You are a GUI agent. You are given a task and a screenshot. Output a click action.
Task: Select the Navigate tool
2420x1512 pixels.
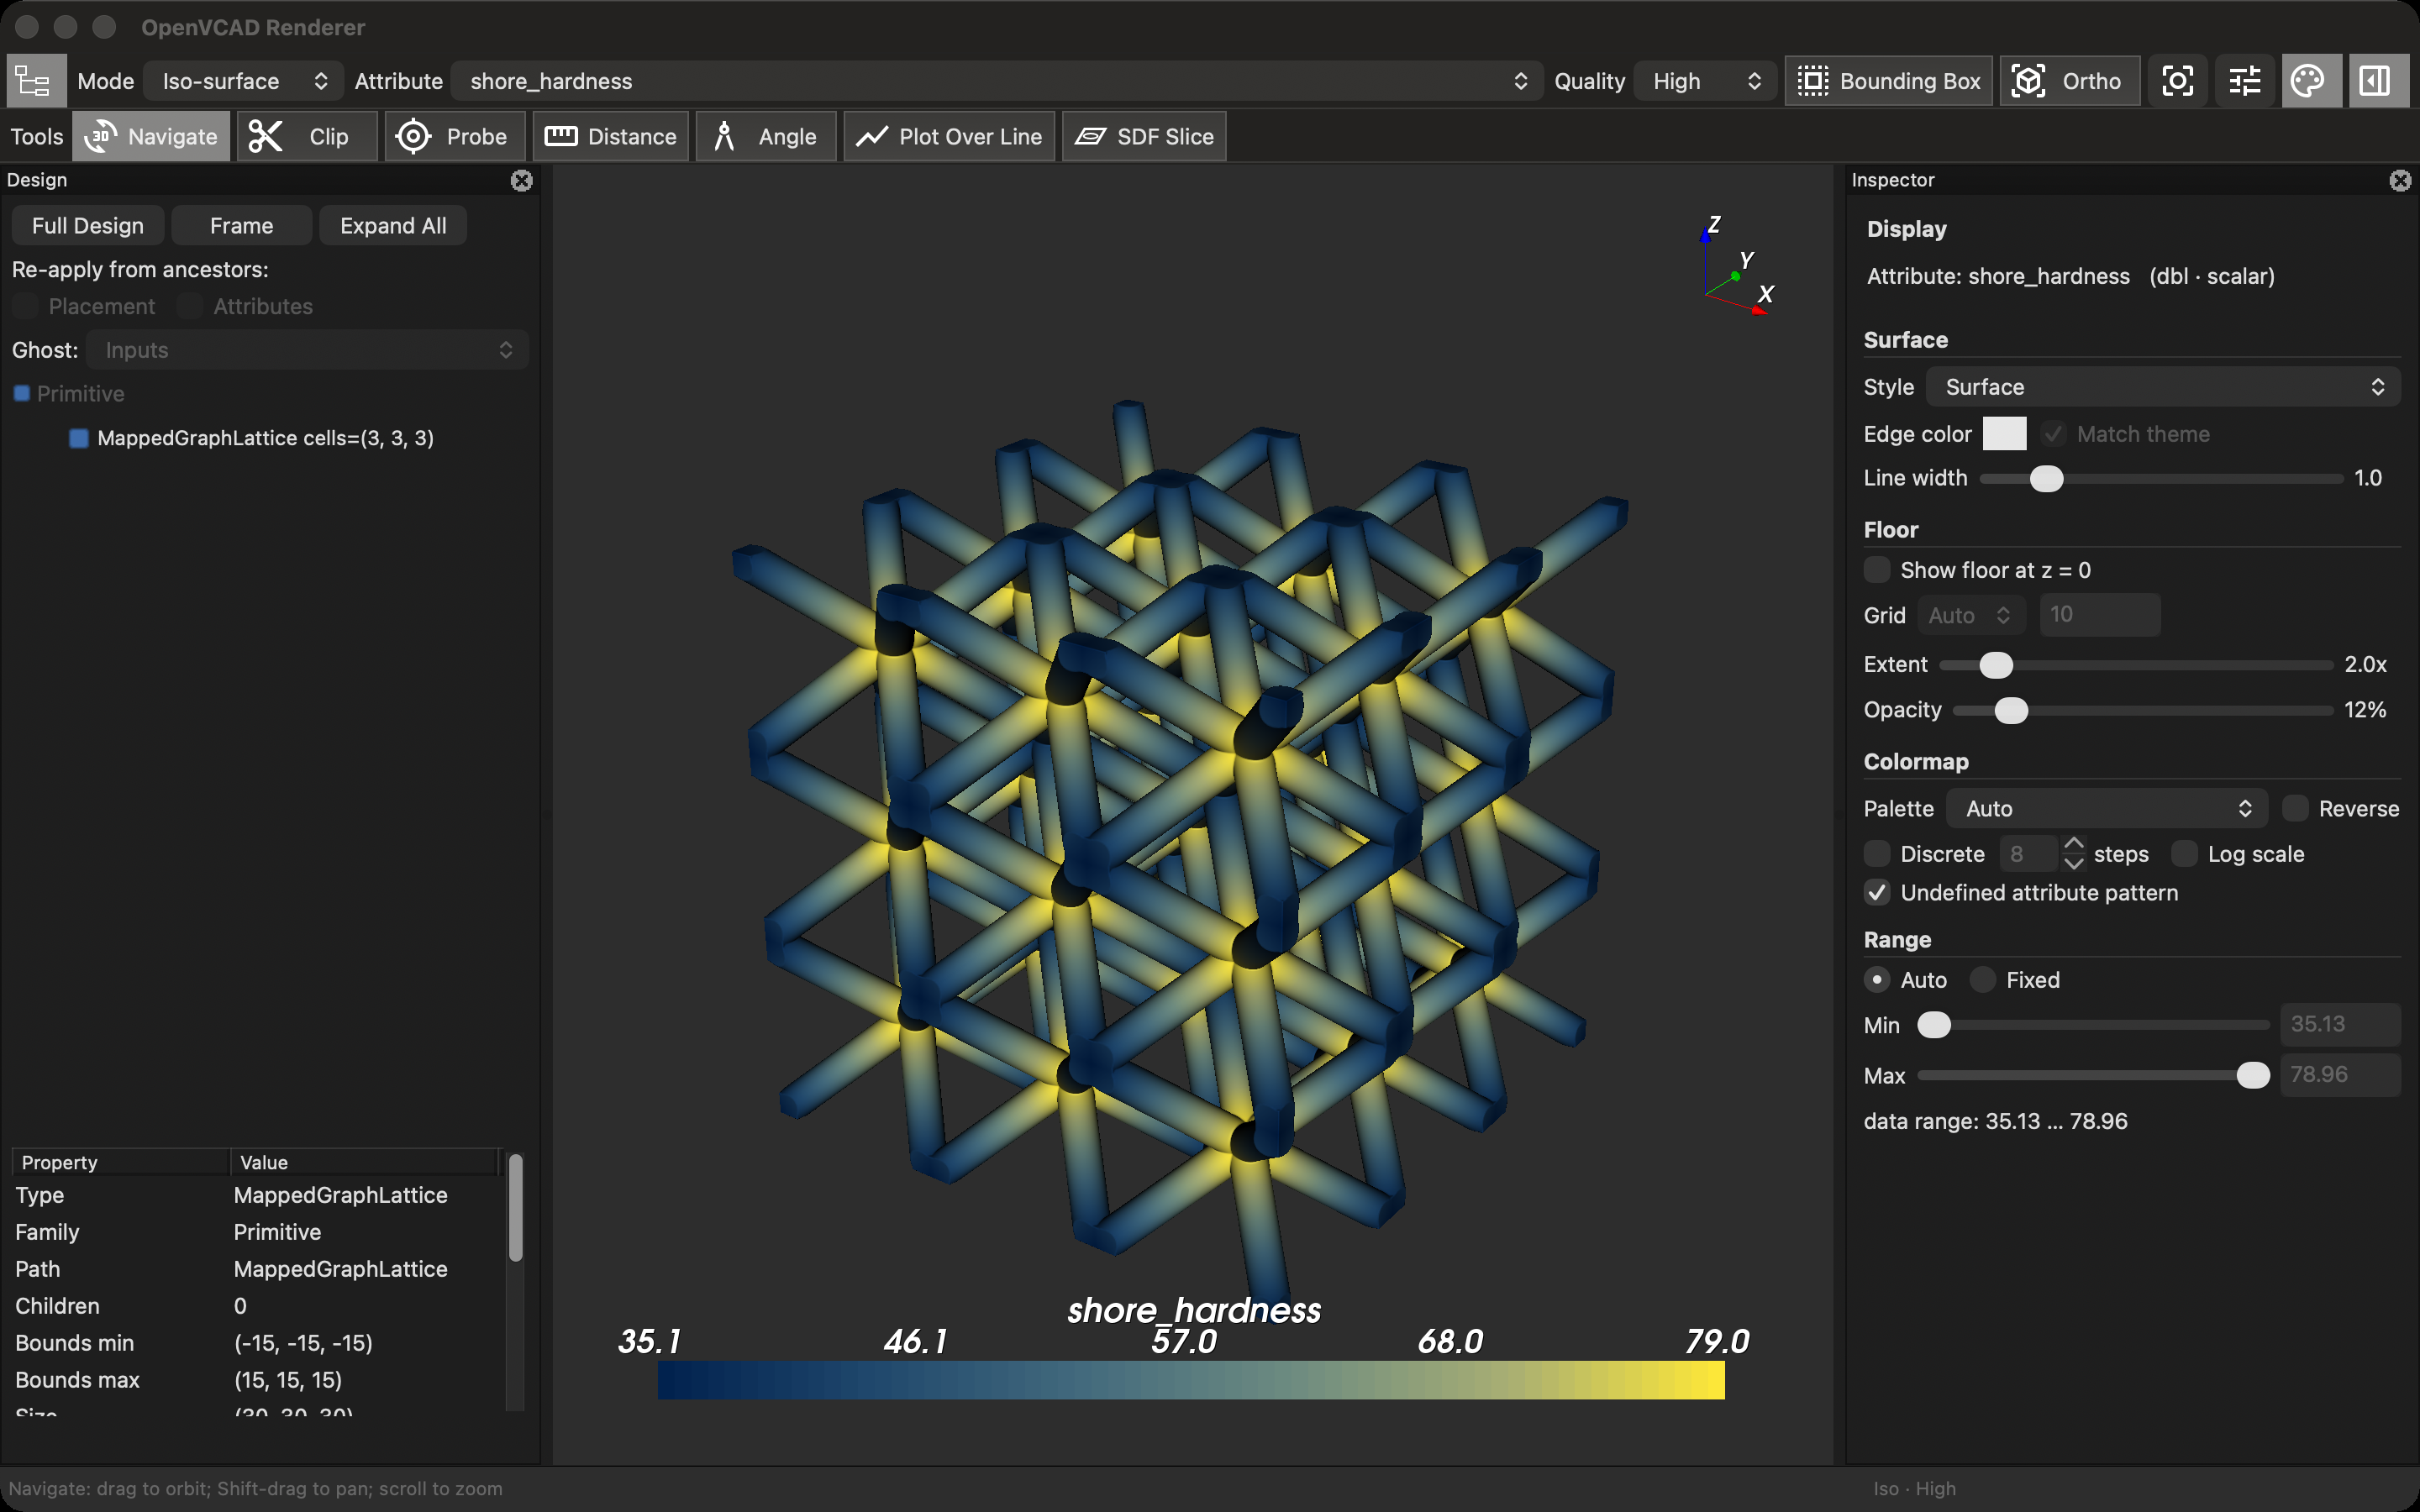pyautogui.click(x=151, y=136)
